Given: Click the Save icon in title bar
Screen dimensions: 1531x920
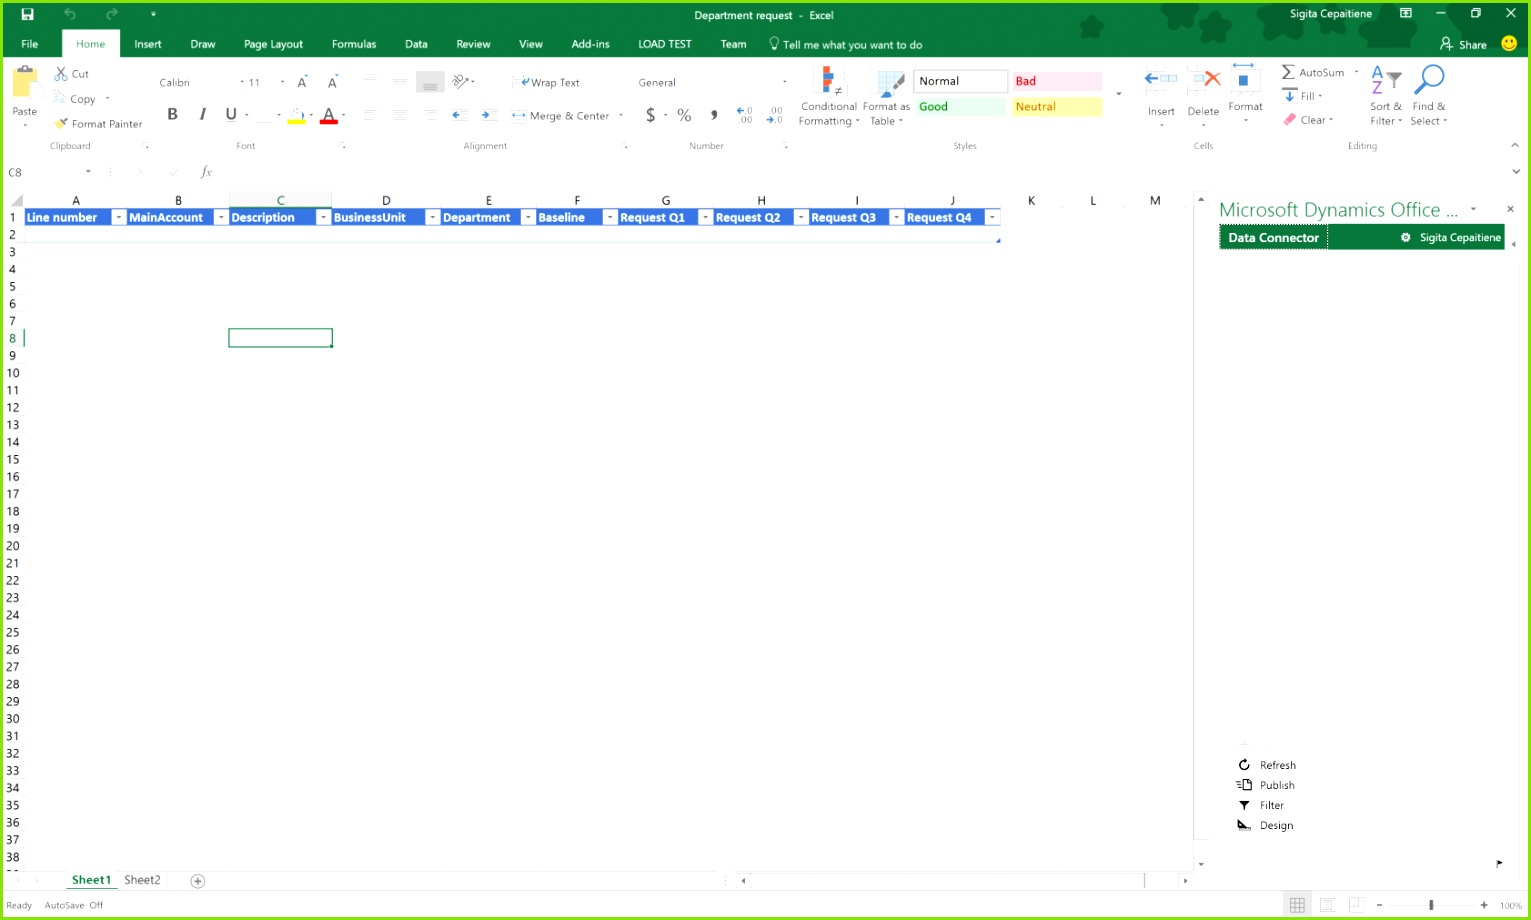Looking at the screenshot, I should tap(27, 14).
